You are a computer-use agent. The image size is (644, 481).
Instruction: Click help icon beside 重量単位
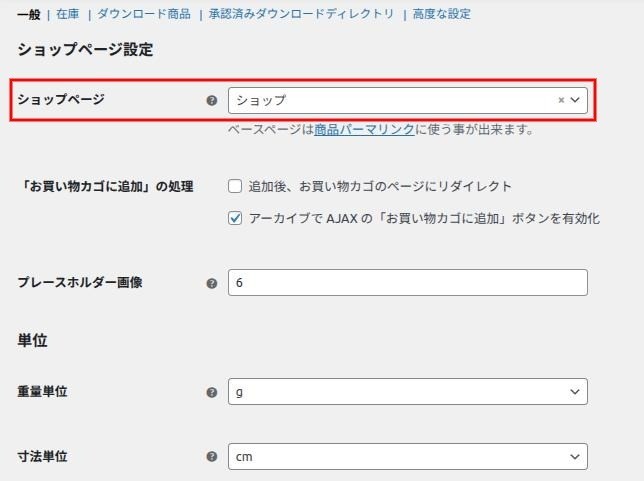(x=211, y=392)
